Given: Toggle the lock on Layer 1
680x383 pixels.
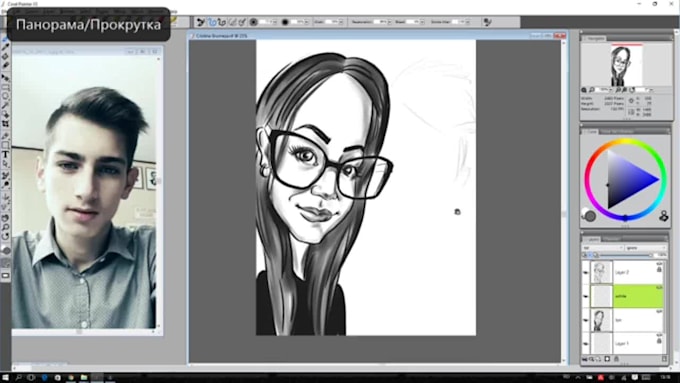Looking at the screenshot, I should 660,341.
